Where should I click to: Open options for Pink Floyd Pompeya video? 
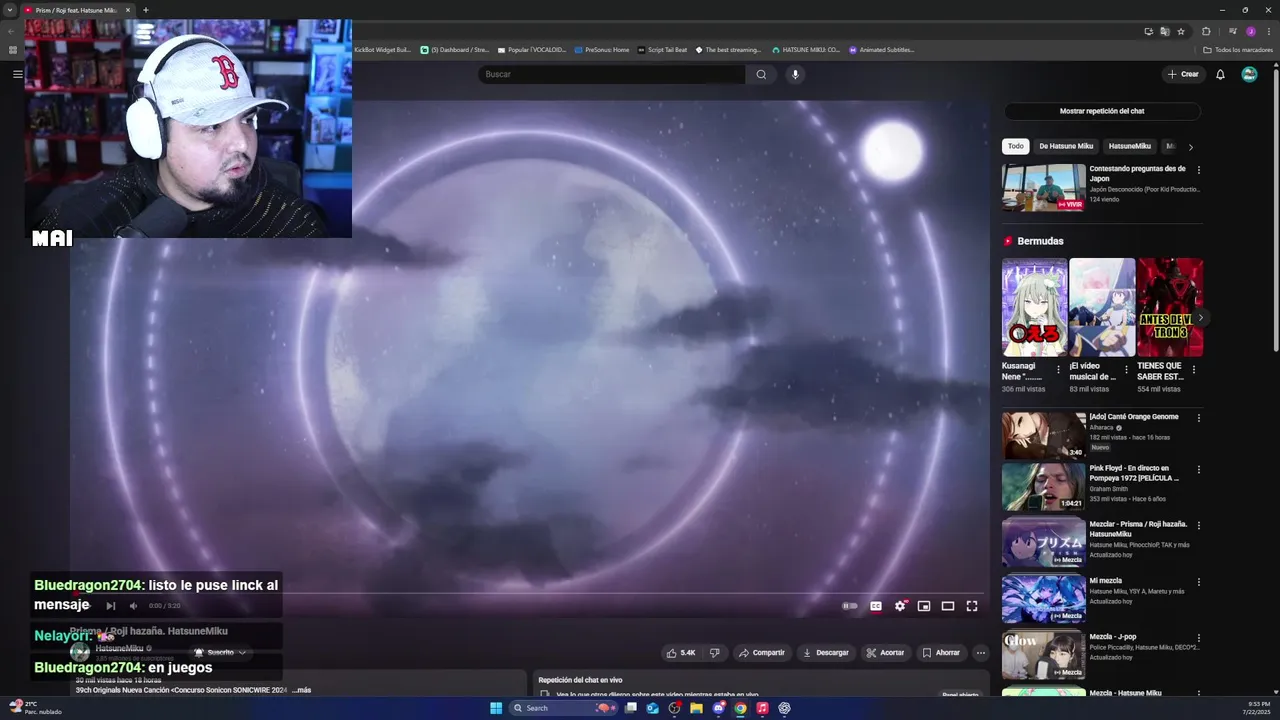coord(1199,469)
